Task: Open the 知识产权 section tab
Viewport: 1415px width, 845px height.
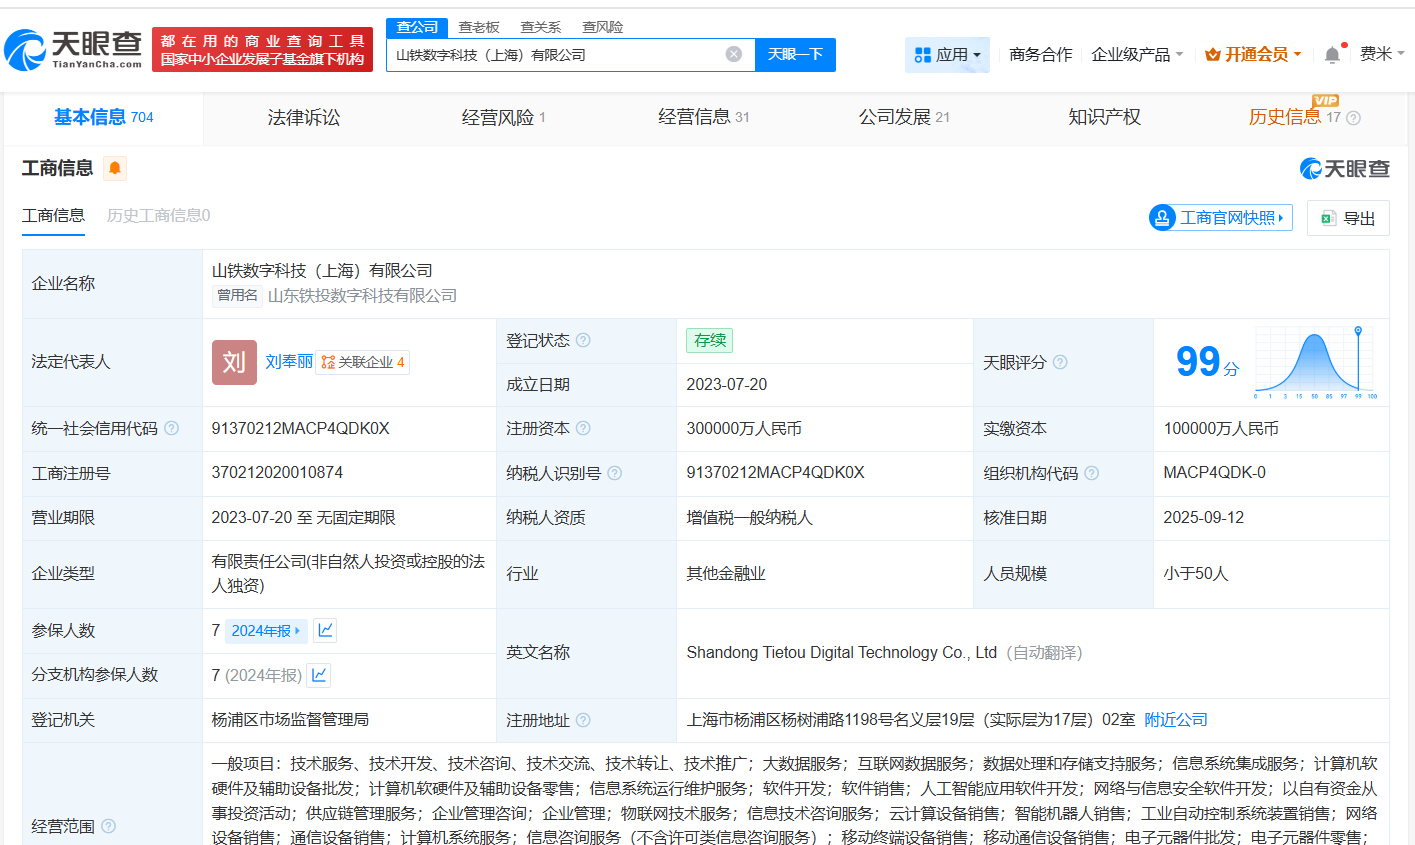Action: click(x=1103, y=117)
